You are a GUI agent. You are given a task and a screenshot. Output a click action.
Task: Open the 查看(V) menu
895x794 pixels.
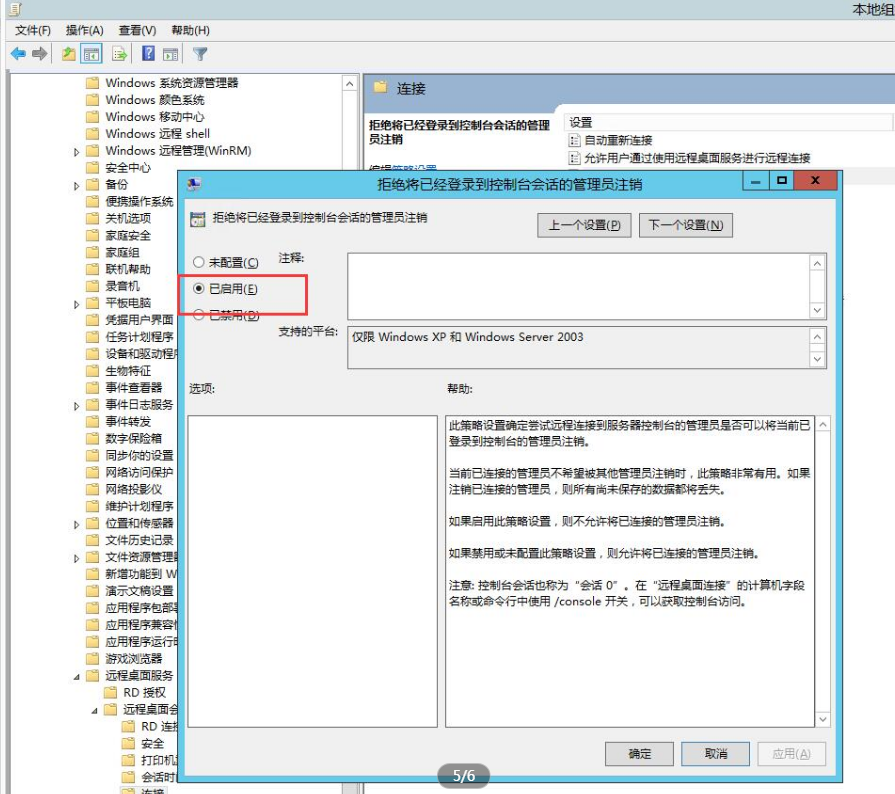click(x=137, y=31)
